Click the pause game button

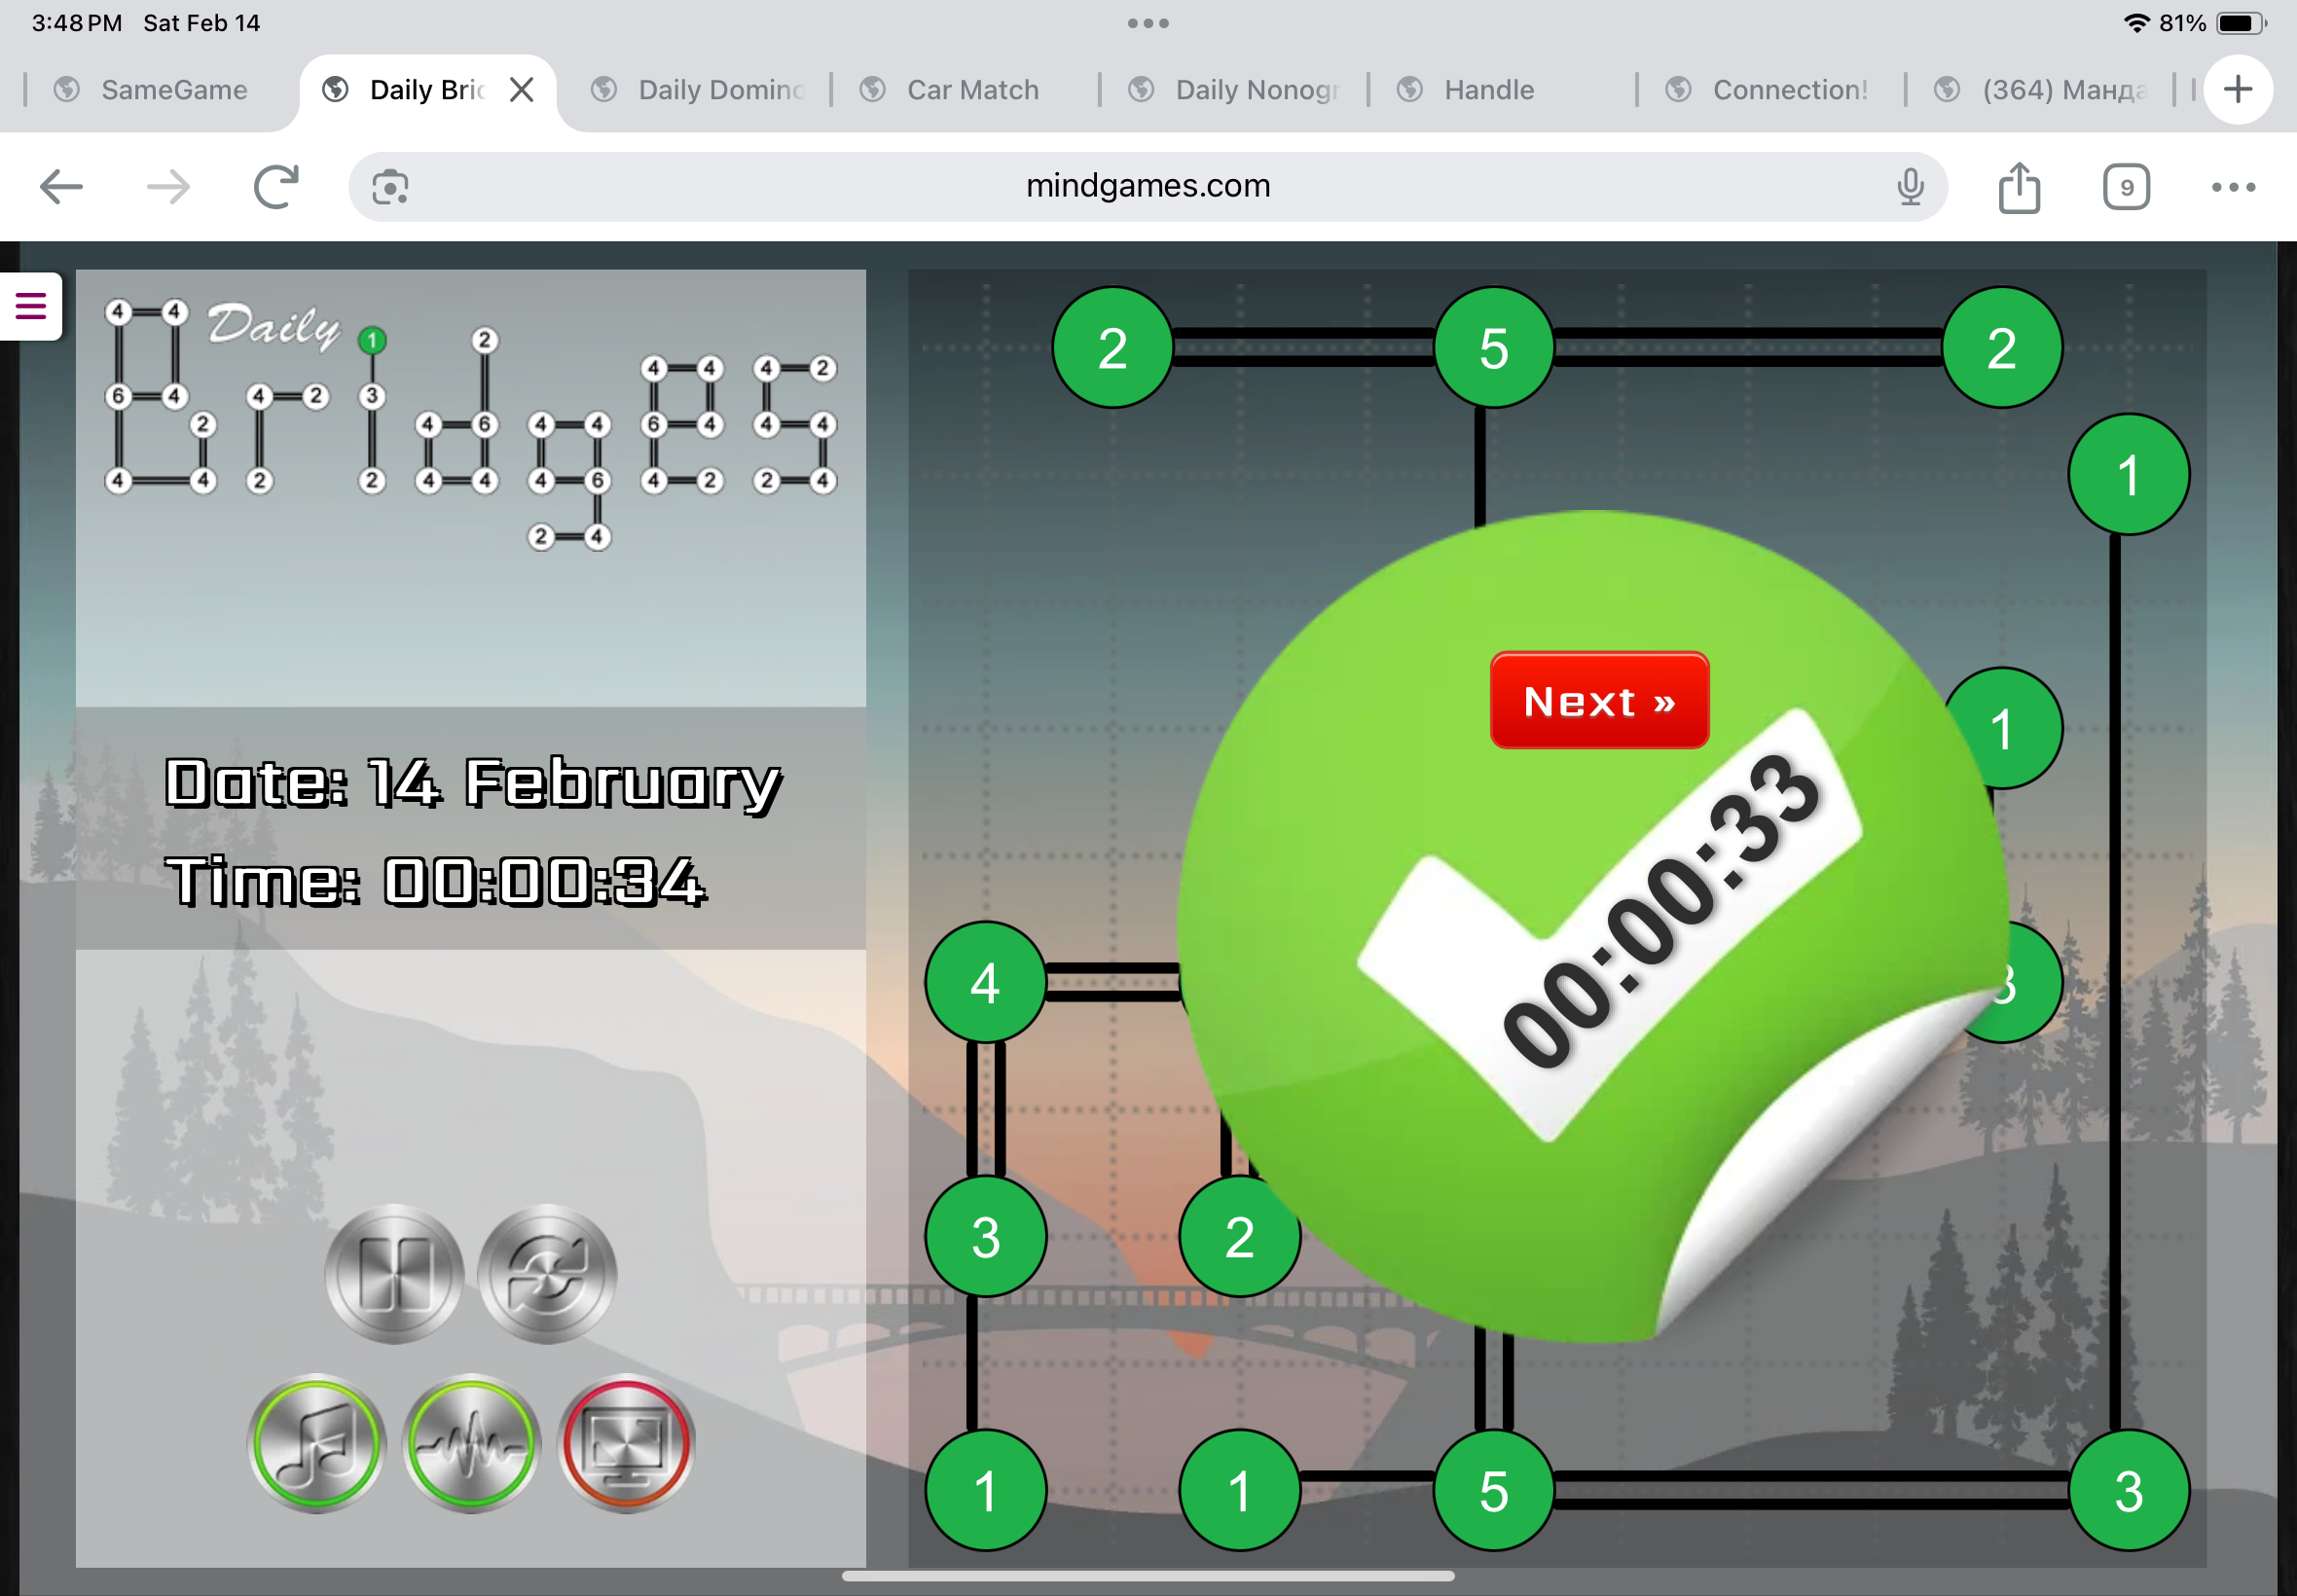pos(394,1273)
